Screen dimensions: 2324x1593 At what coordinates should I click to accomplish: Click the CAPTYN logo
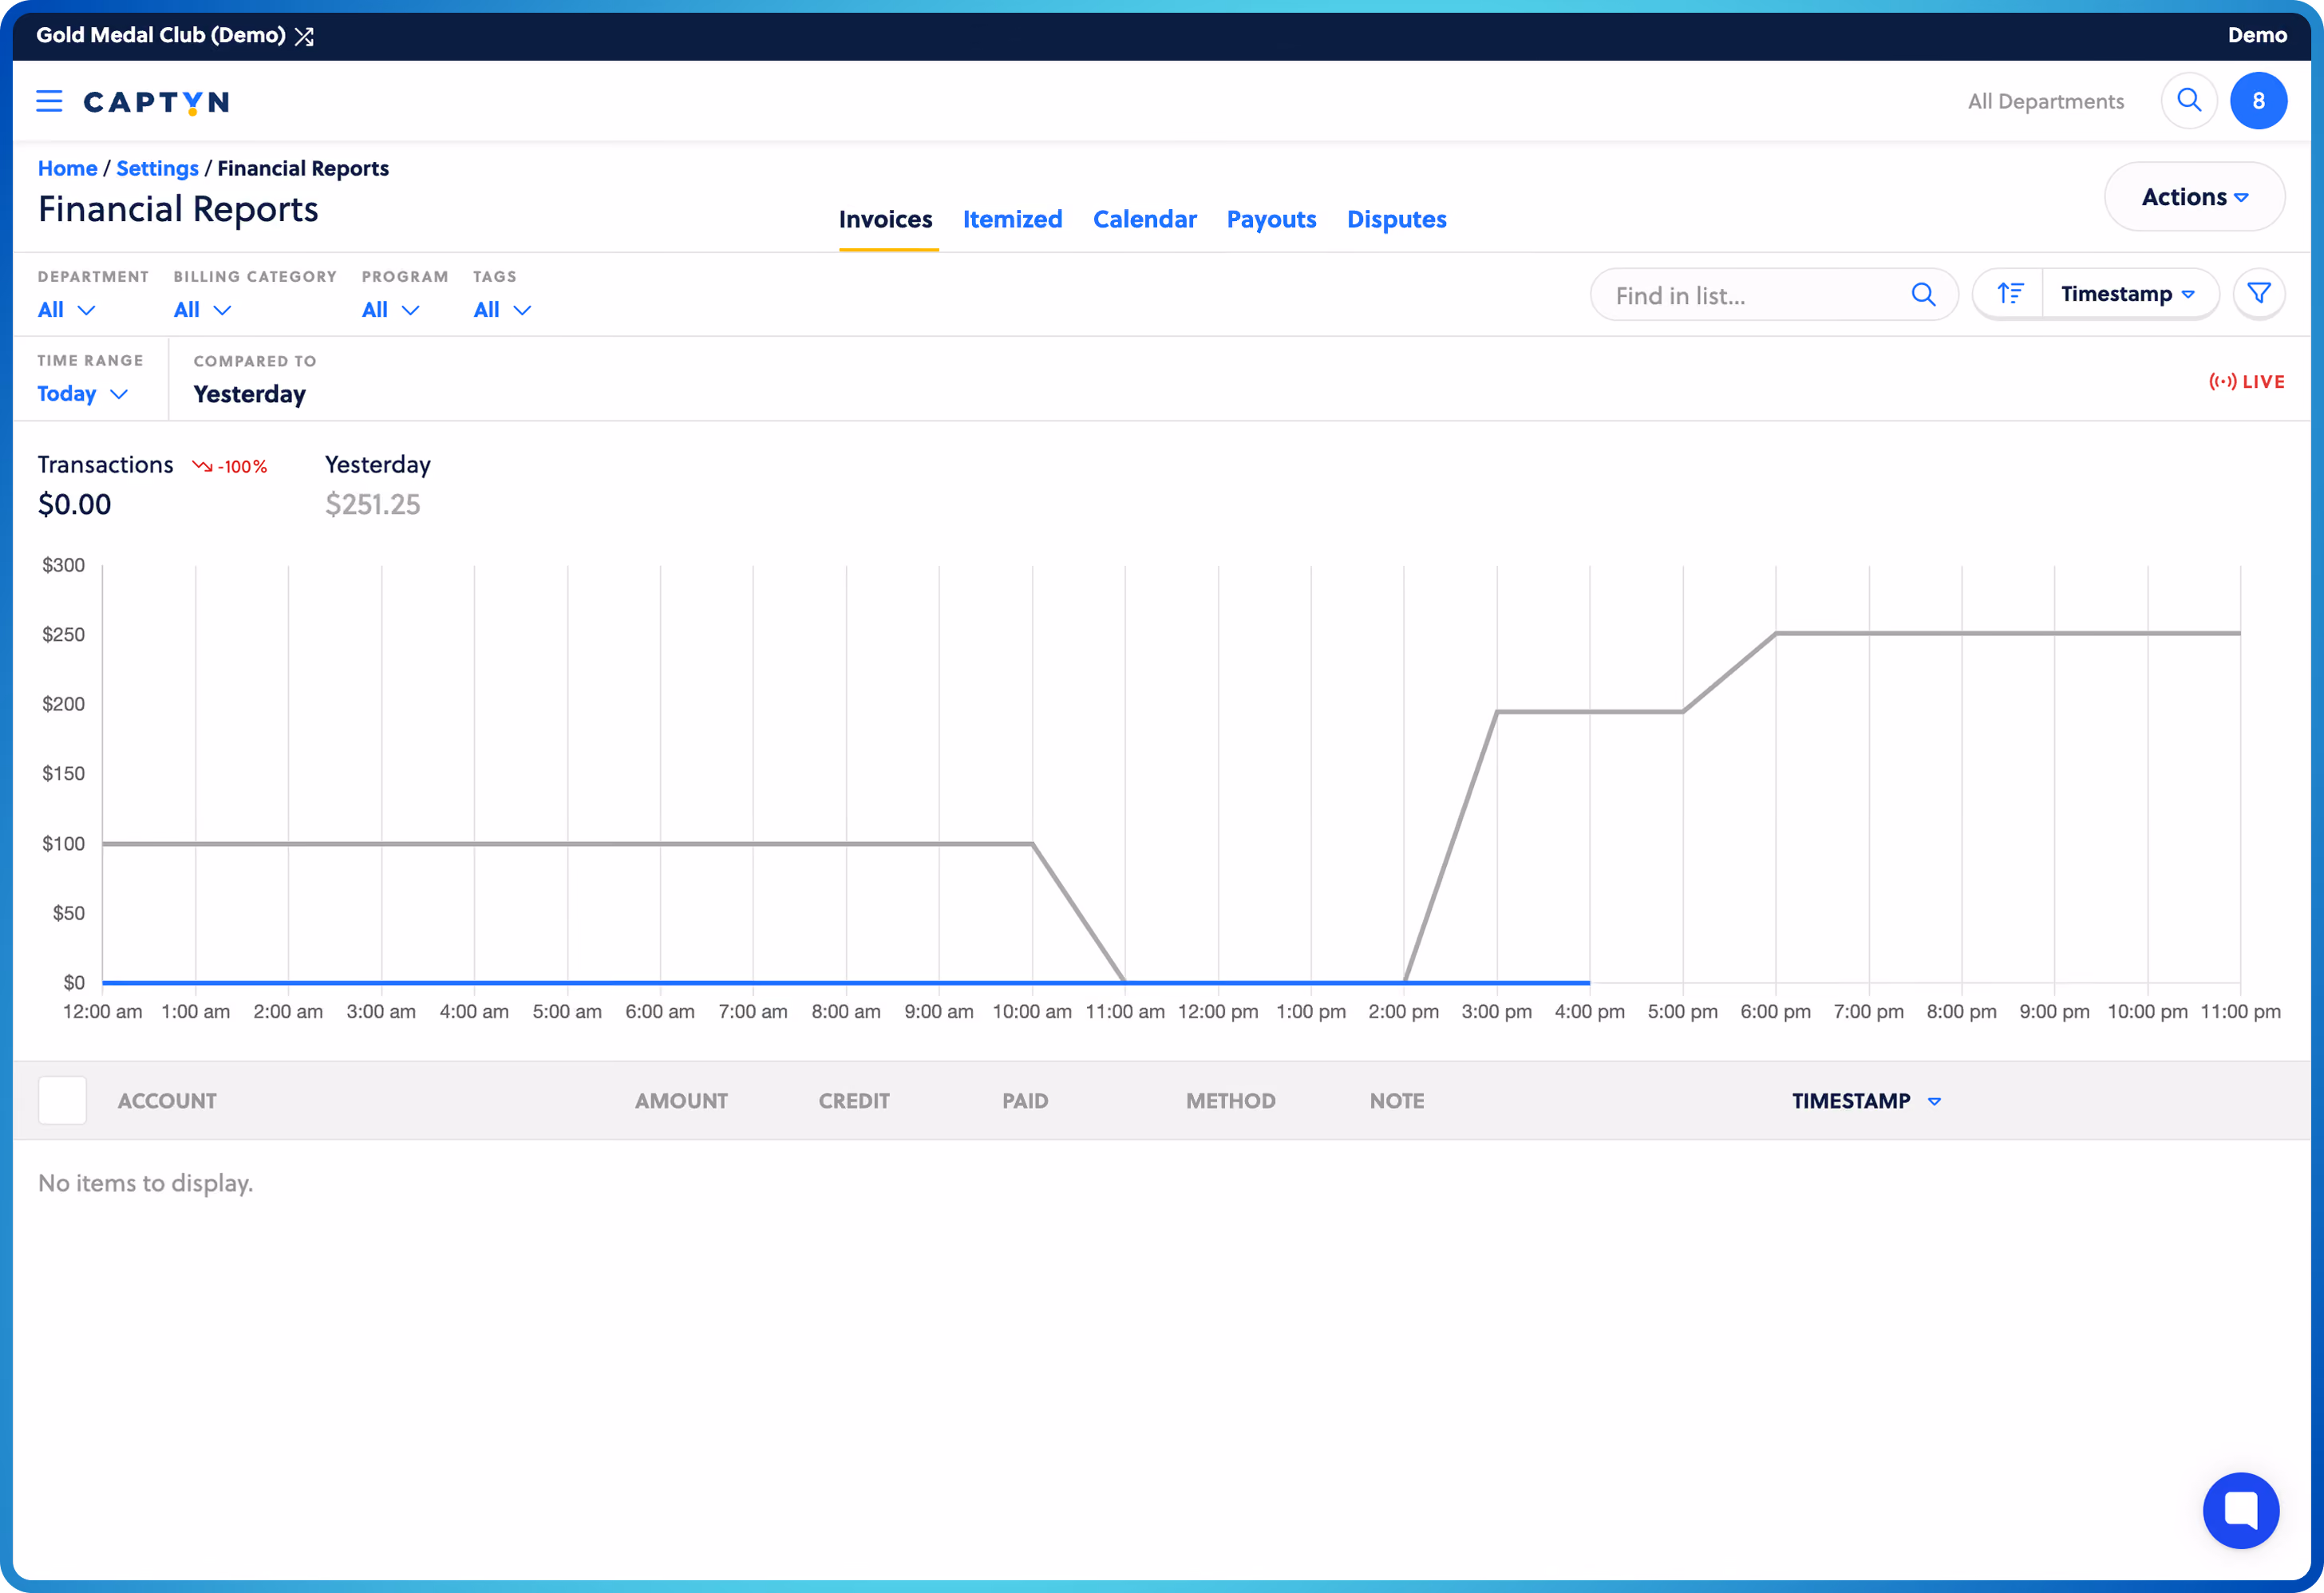click(x=156, y=102)
